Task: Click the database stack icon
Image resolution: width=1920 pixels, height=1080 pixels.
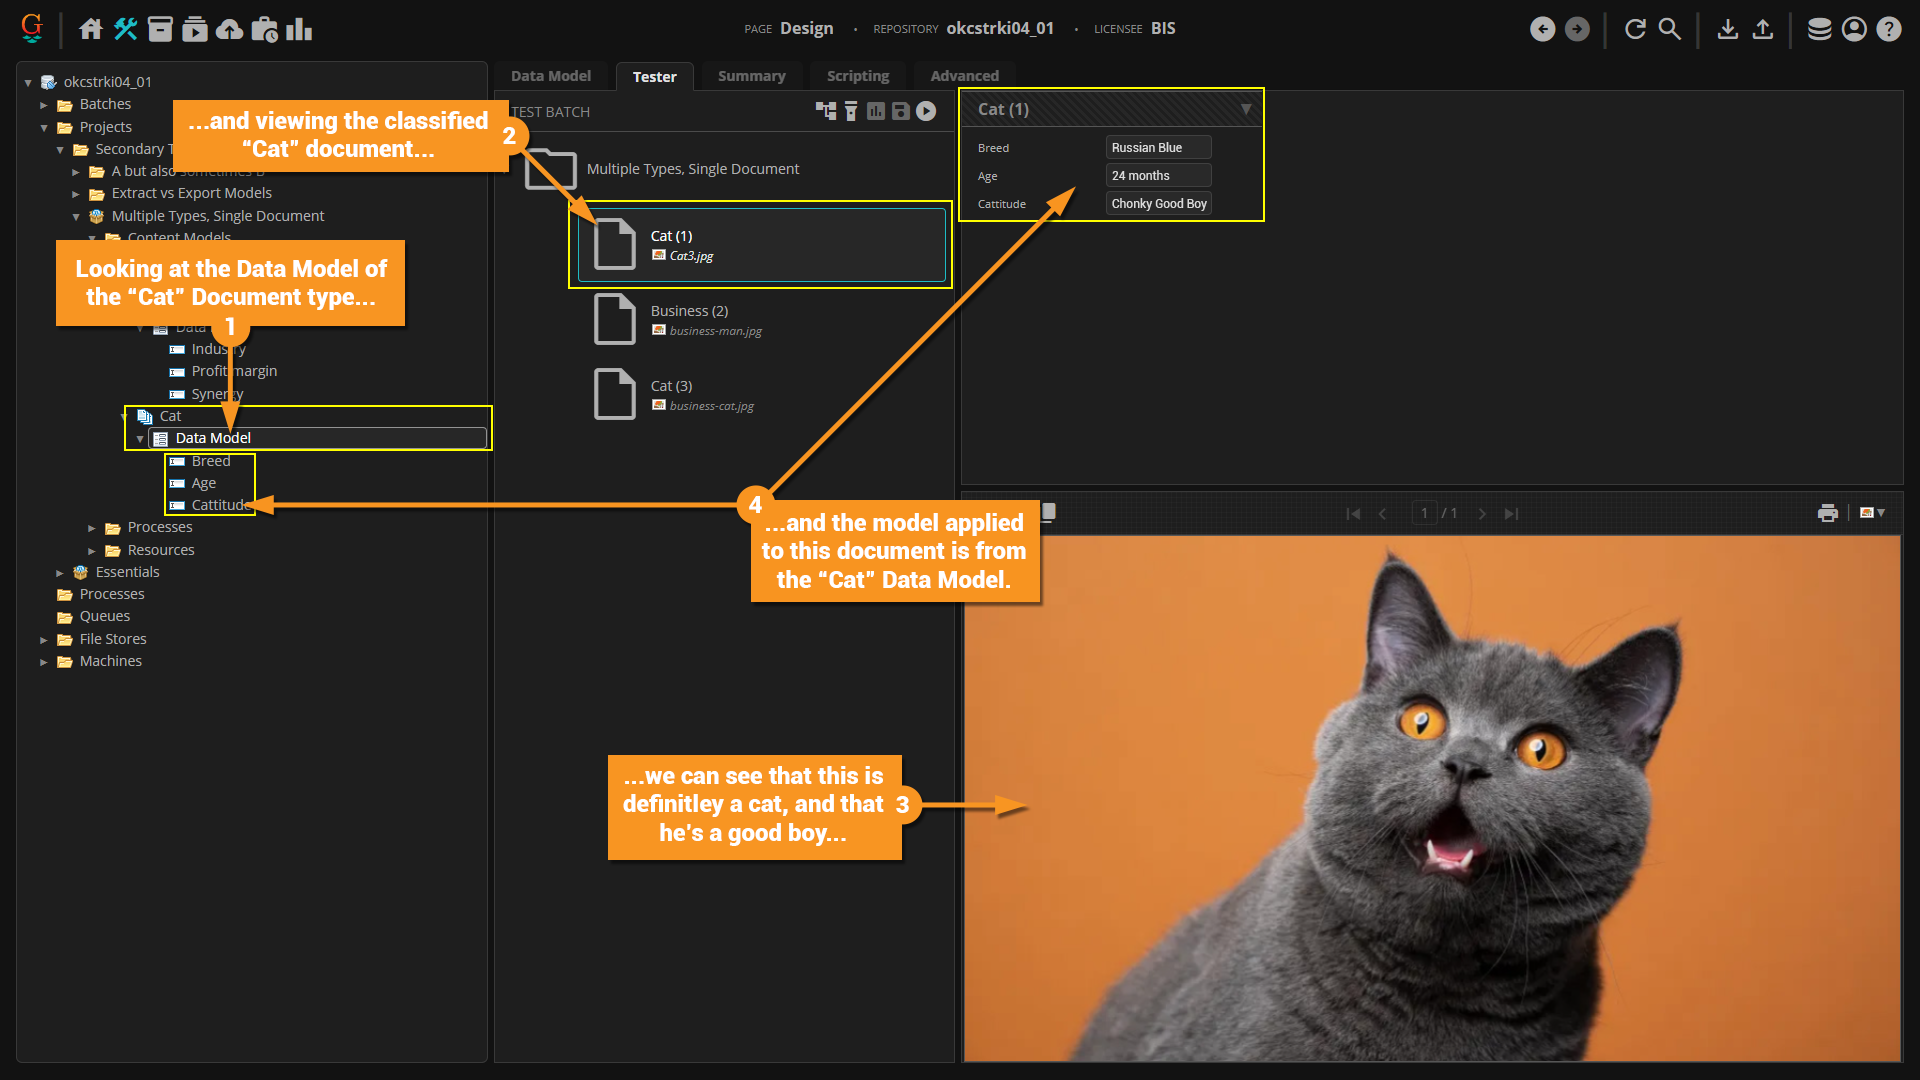Action: click(1819, 29)
